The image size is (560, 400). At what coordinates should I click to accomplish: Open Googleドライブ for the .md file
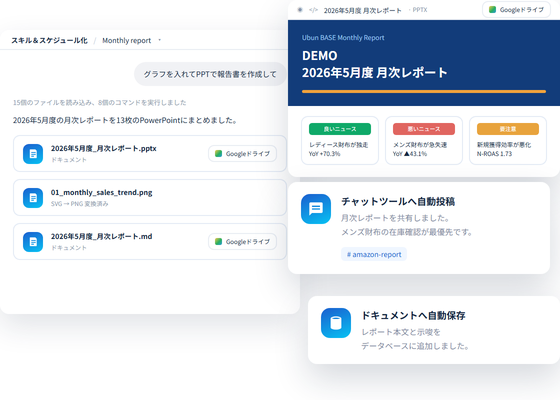(242, 241)
